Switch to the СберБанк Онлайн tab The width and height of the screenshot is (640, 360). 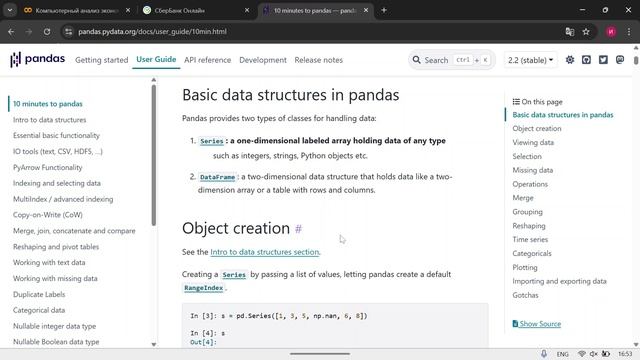(196, 10)
